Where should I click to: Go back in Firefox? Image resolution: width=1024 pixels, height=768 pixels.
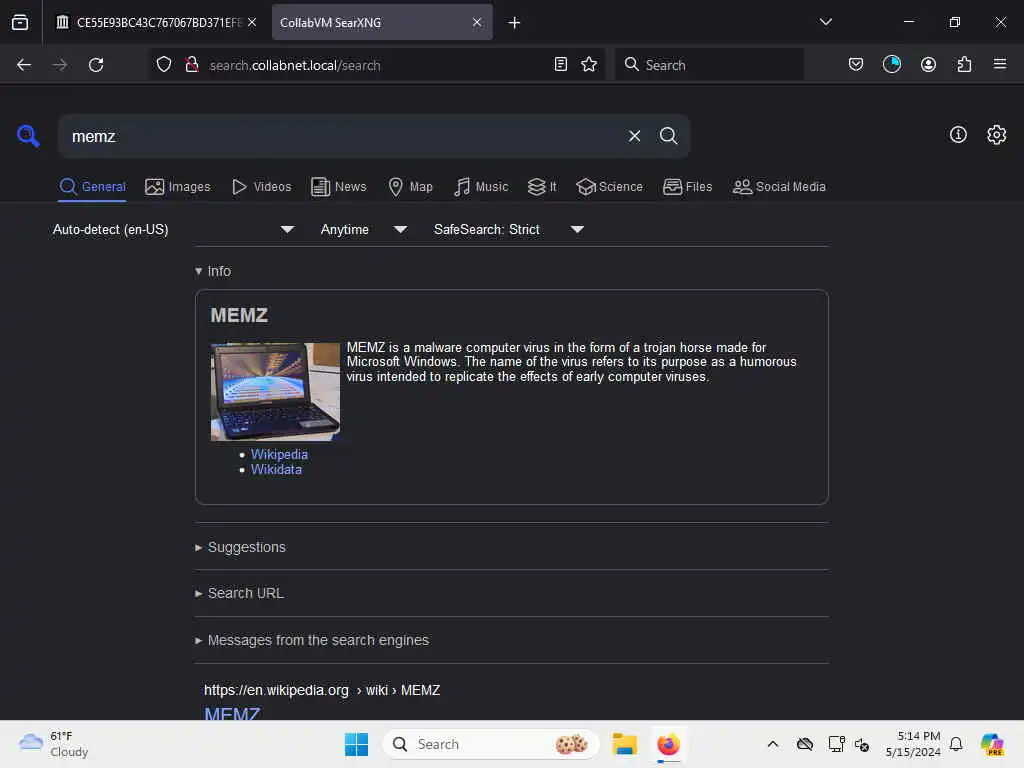point(24,65)
